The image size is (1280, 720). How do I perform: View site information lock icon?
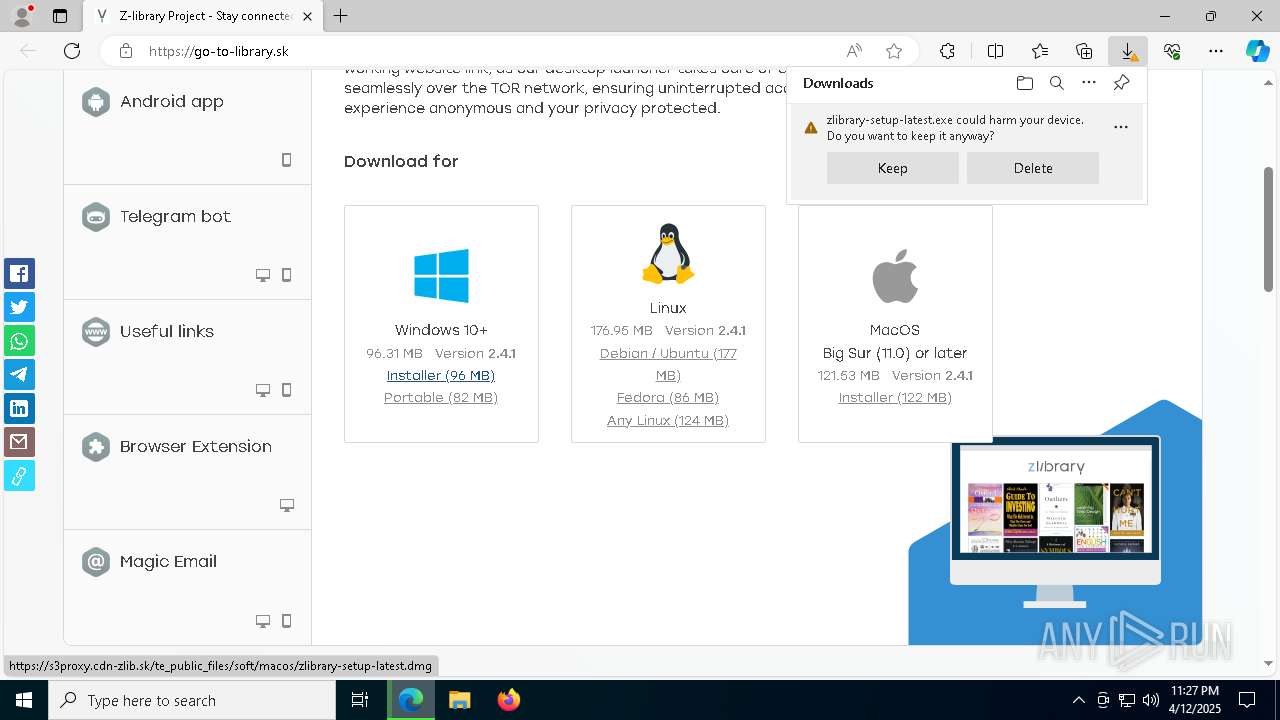pyautogui.click(x=126, y=51)
